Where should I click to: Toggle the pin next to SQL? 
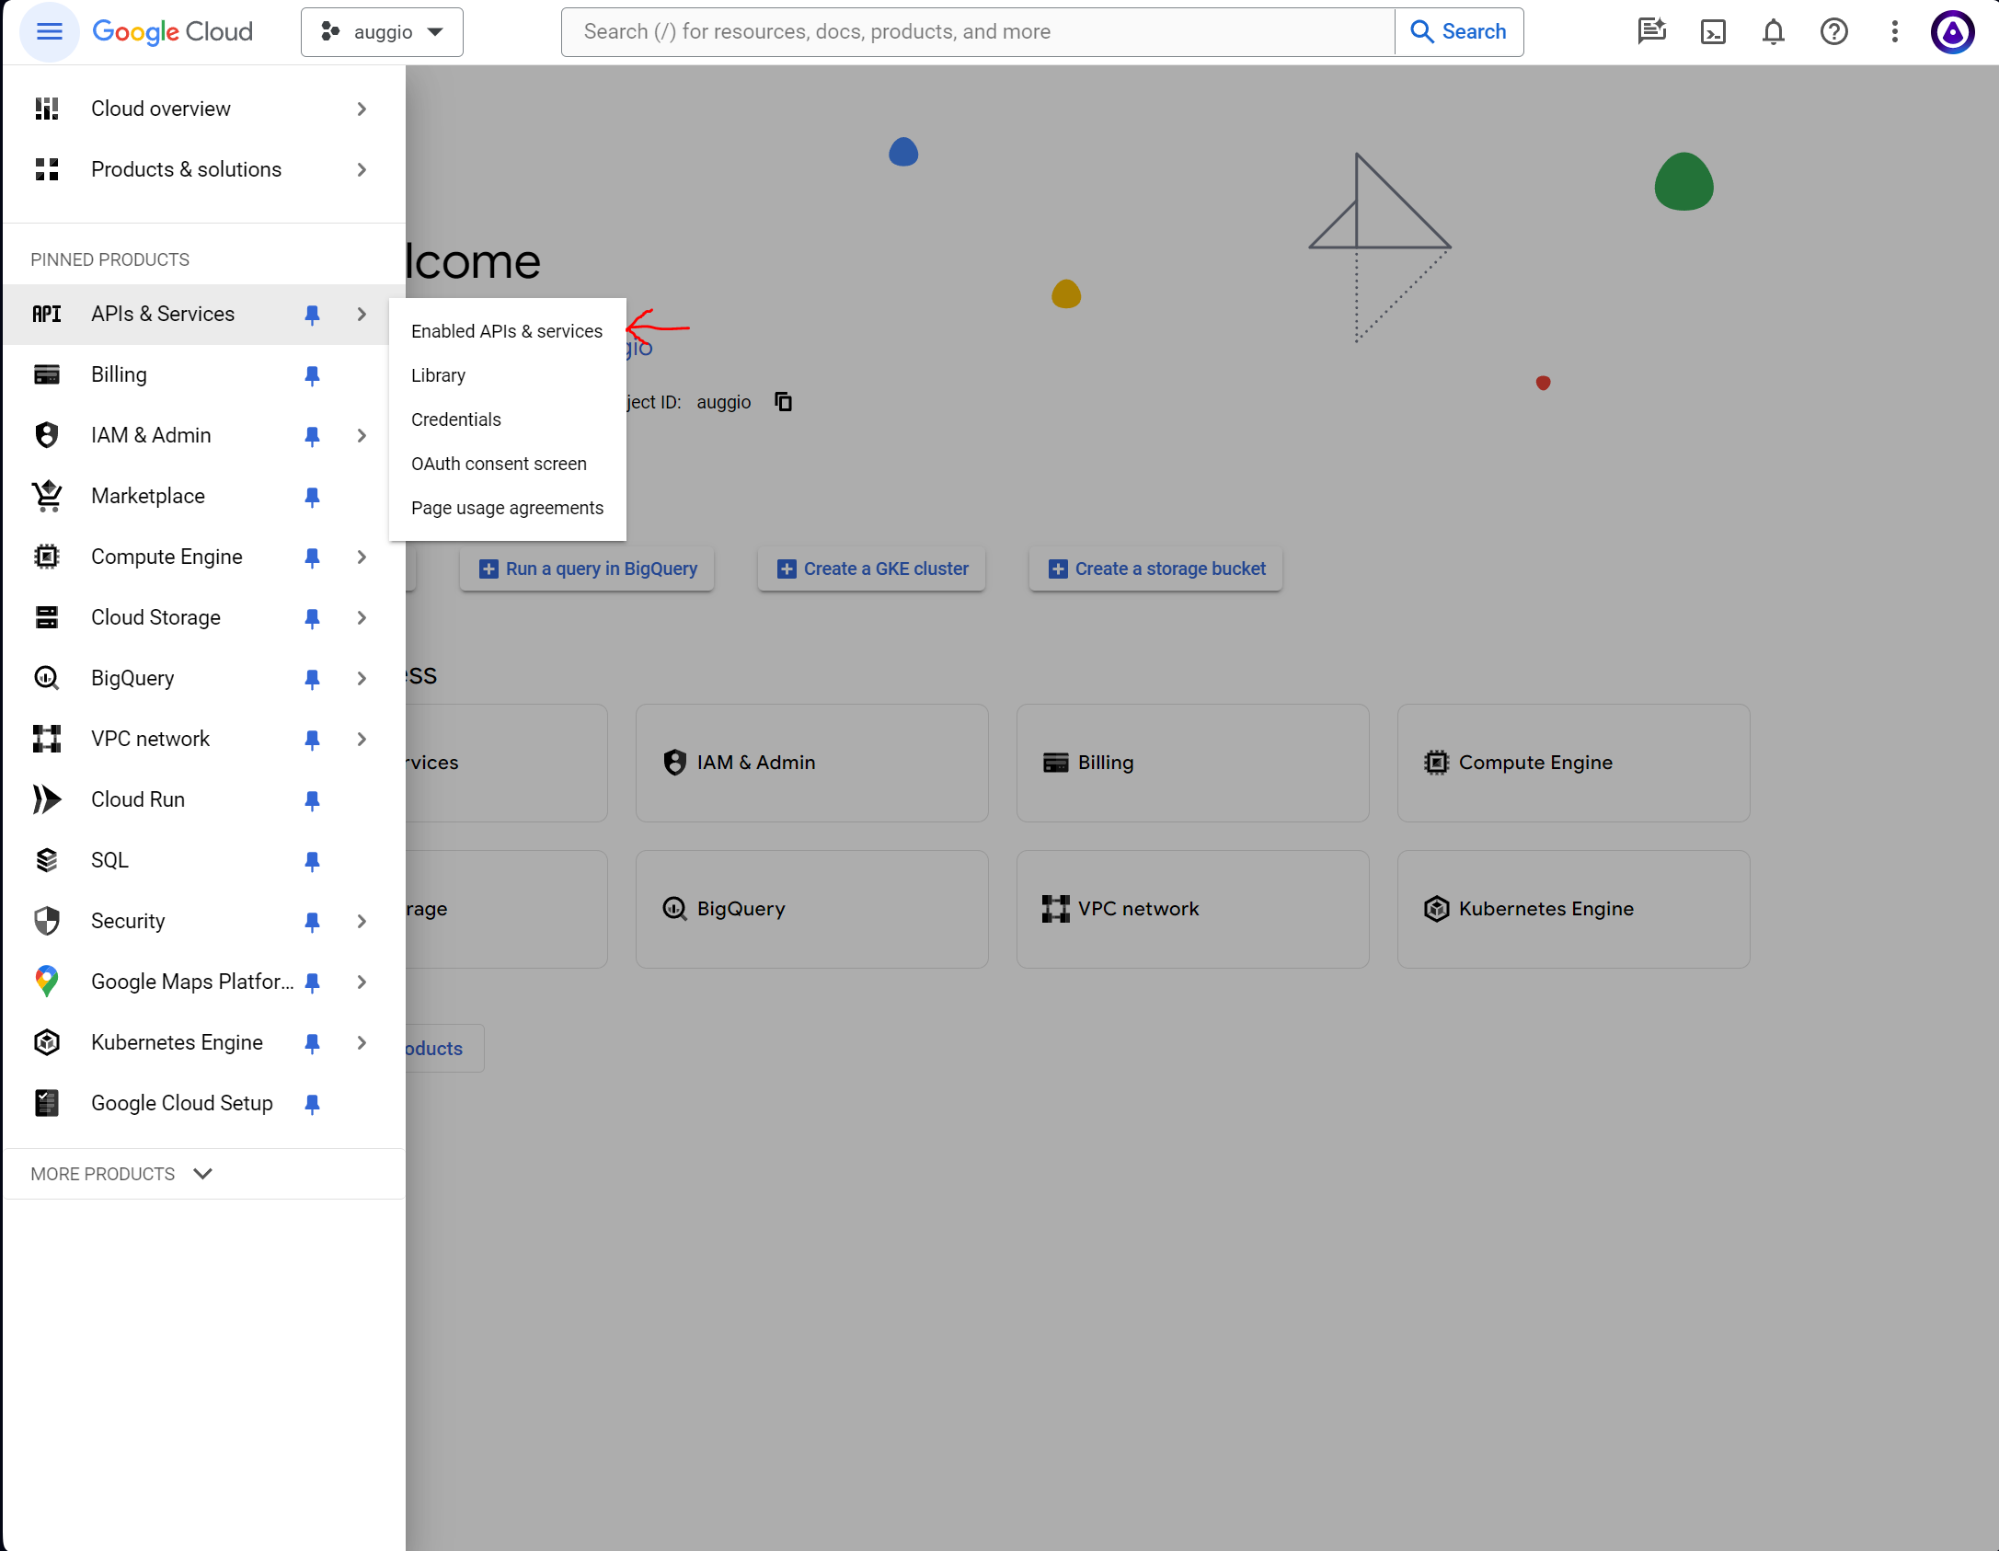click(x=312, y=861)
